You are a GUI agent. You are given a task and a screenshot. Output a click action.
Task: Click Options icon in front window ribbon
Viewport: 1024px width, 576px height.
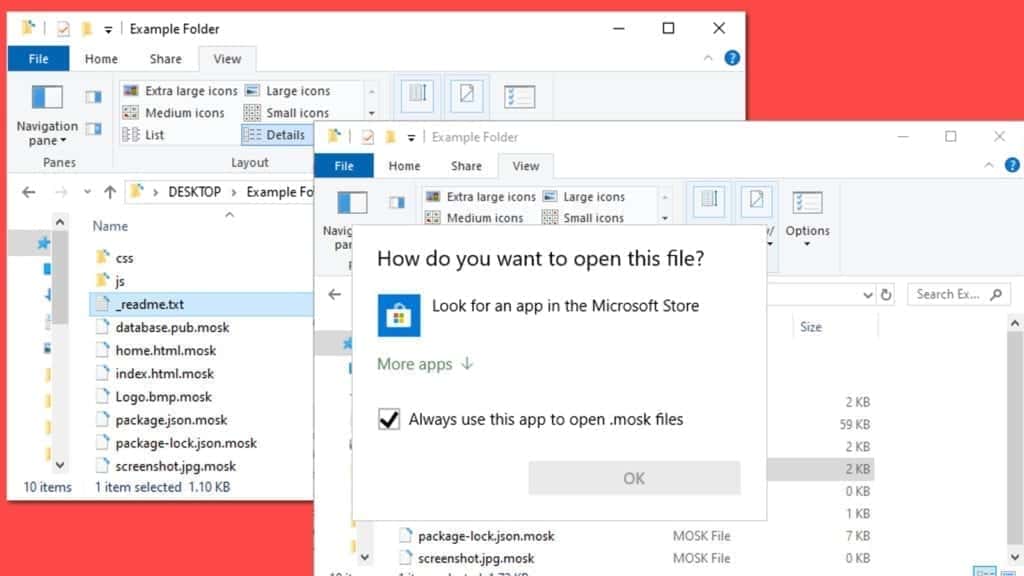point(807,203)
